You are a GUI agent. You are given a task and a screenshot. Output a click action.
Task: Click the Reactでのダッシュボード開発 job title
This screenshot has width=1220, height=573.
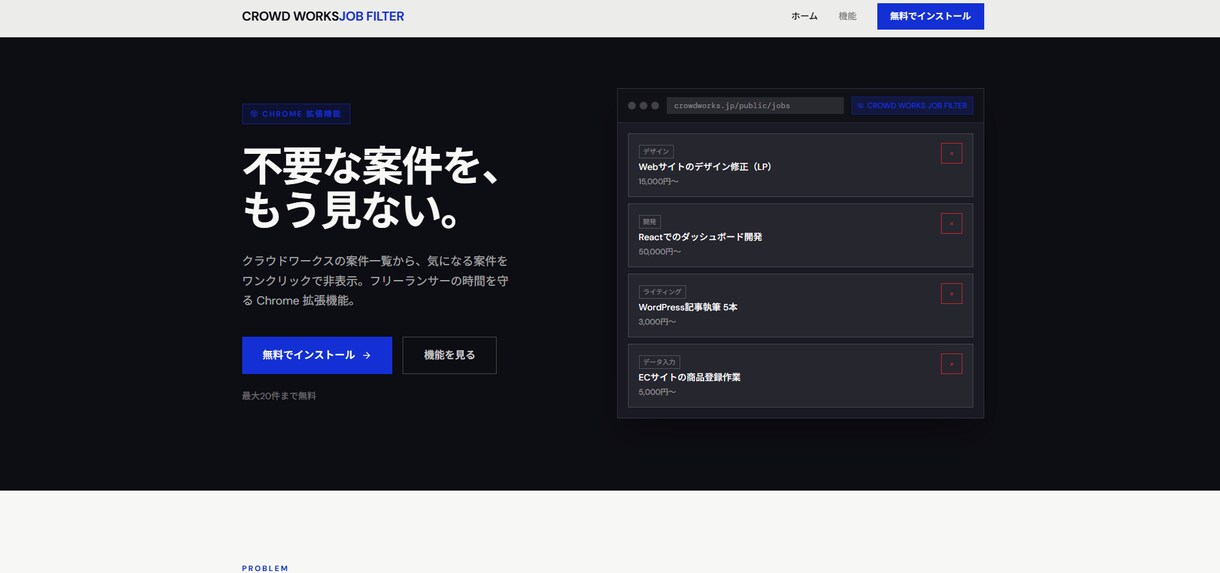700,237
